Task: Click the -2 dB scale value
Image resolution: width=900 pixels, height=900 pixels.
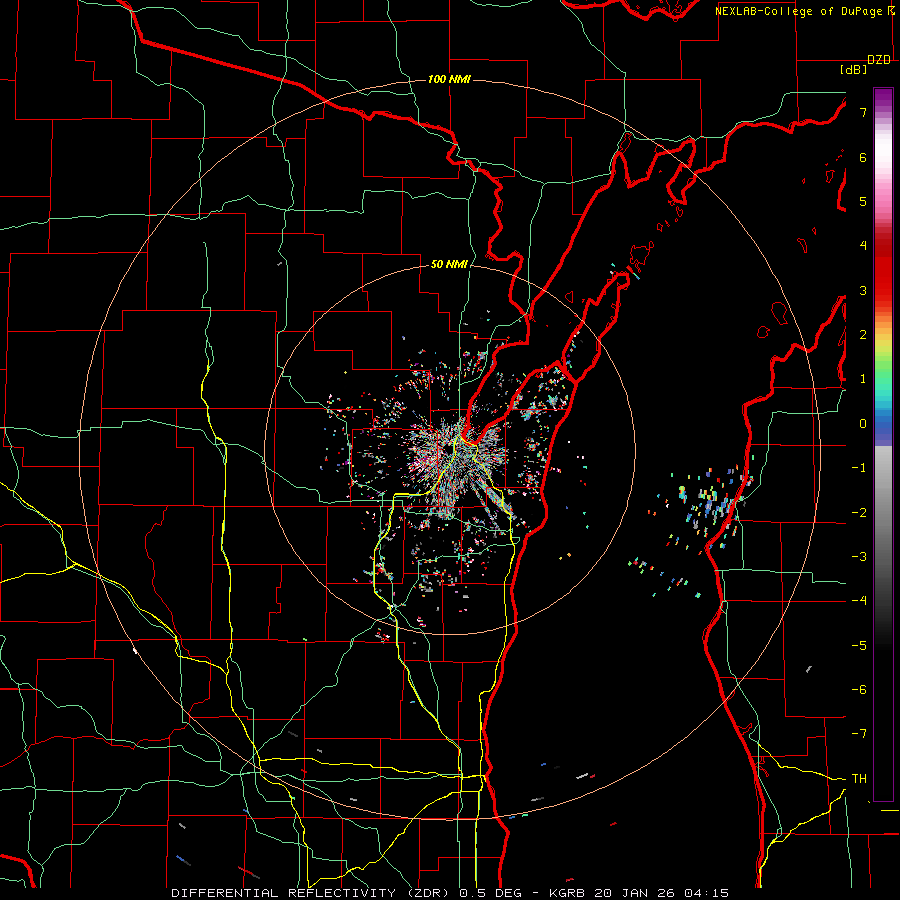Action: tap(859, 513)
